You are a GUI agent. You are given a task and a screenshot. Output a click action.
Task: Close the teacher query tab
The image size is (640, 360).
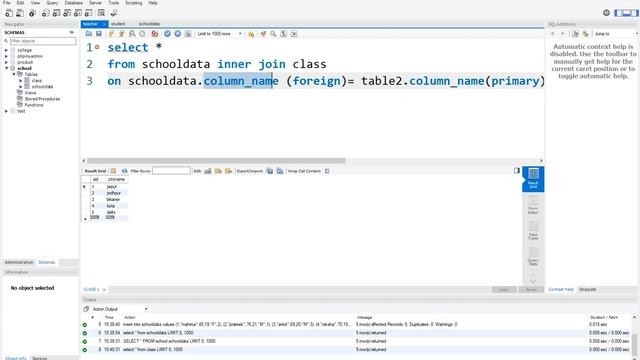click(104, 24)
